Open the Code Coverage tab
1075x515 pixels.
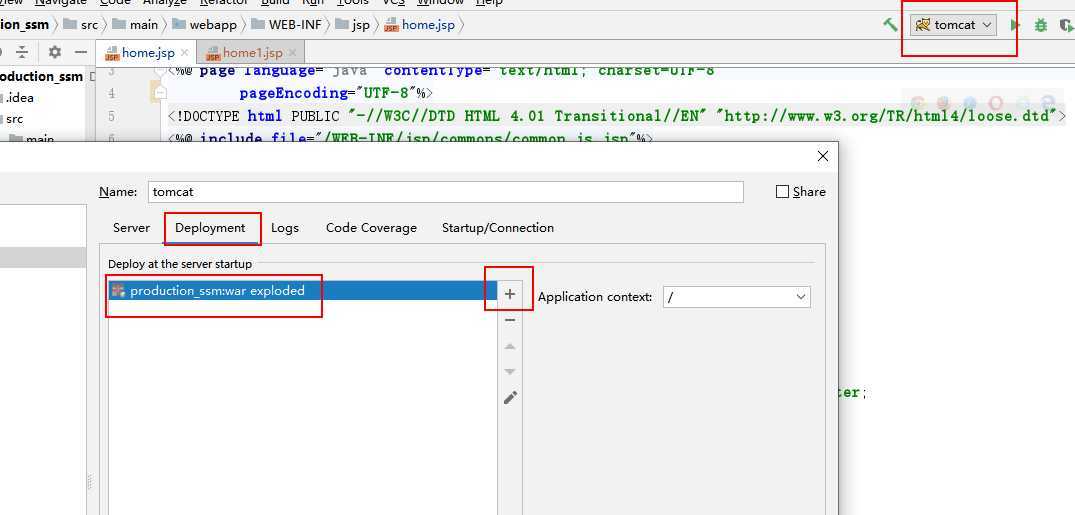[371, 228]
